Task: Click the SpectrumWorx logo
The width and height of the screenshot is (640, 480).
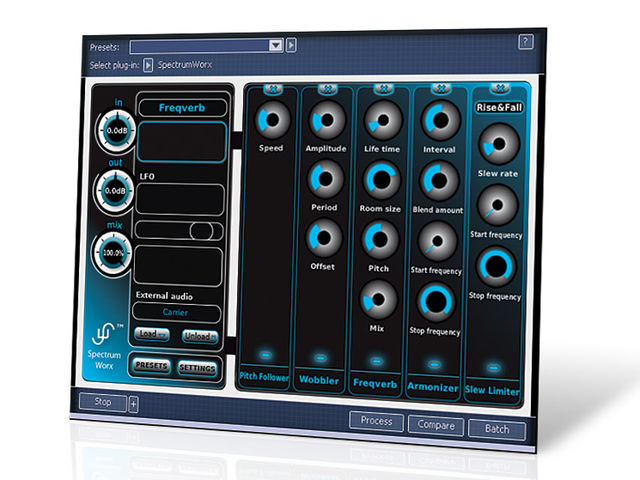Action: (x=105, y=345)
